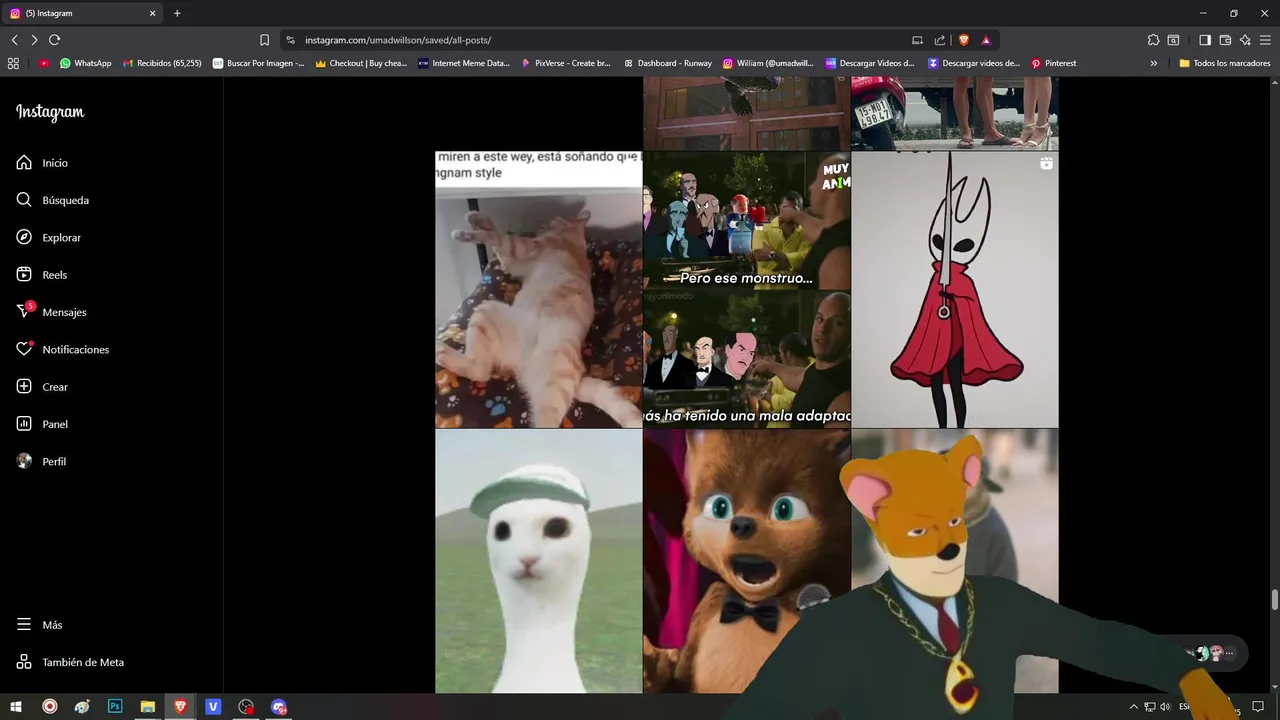The width and height of the screenshot is (1280, 720).
Task: Open Dashboard - Runway bookmark
Action: tap(668, 63)
